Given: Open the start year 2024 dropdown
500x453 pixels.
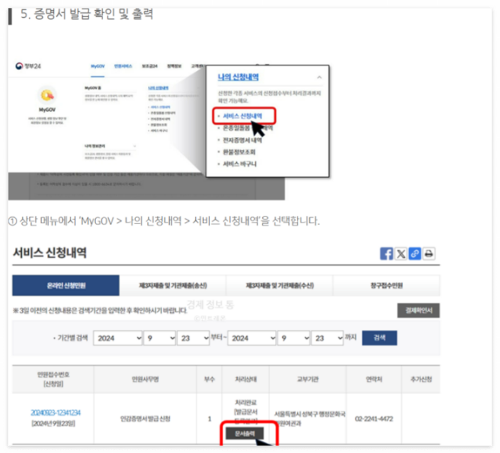Looking at the screenshot, I should pyautogui.click(x=118, y=338).
